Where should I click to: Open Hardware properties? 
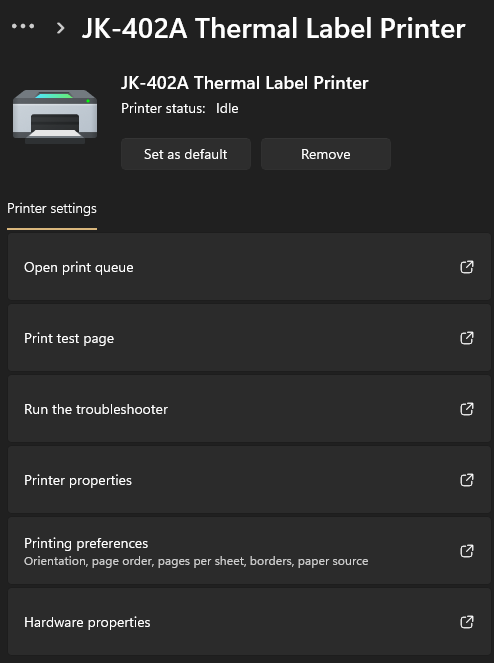[249, 622]
